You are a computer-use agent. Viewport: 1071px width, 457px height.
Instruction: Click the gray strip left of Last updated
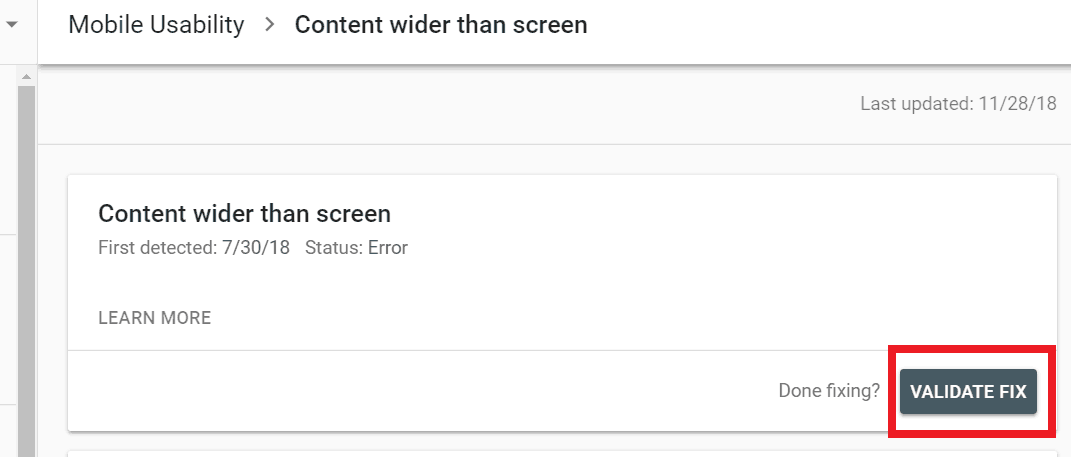(450, 104)
